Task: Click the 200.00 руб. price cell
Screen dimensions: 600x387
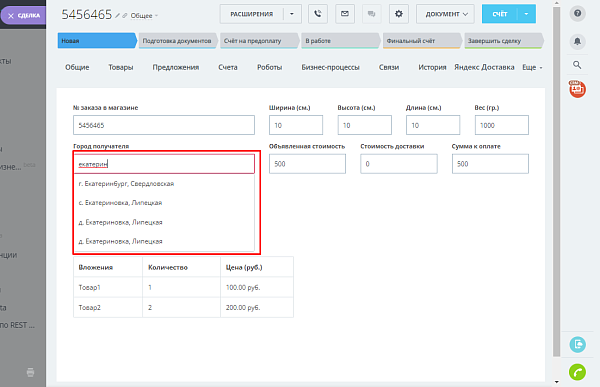Action: [x=257, y=307]
